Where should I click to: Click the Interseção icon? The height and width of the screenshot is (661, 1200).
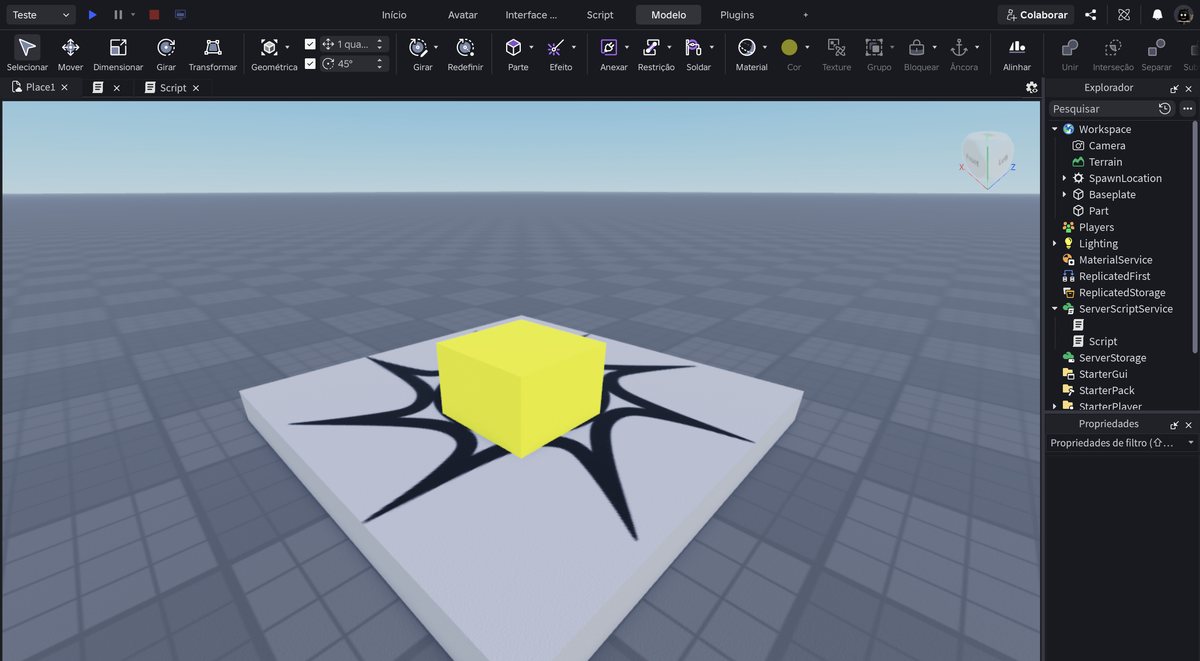(x=1113, y=47)
